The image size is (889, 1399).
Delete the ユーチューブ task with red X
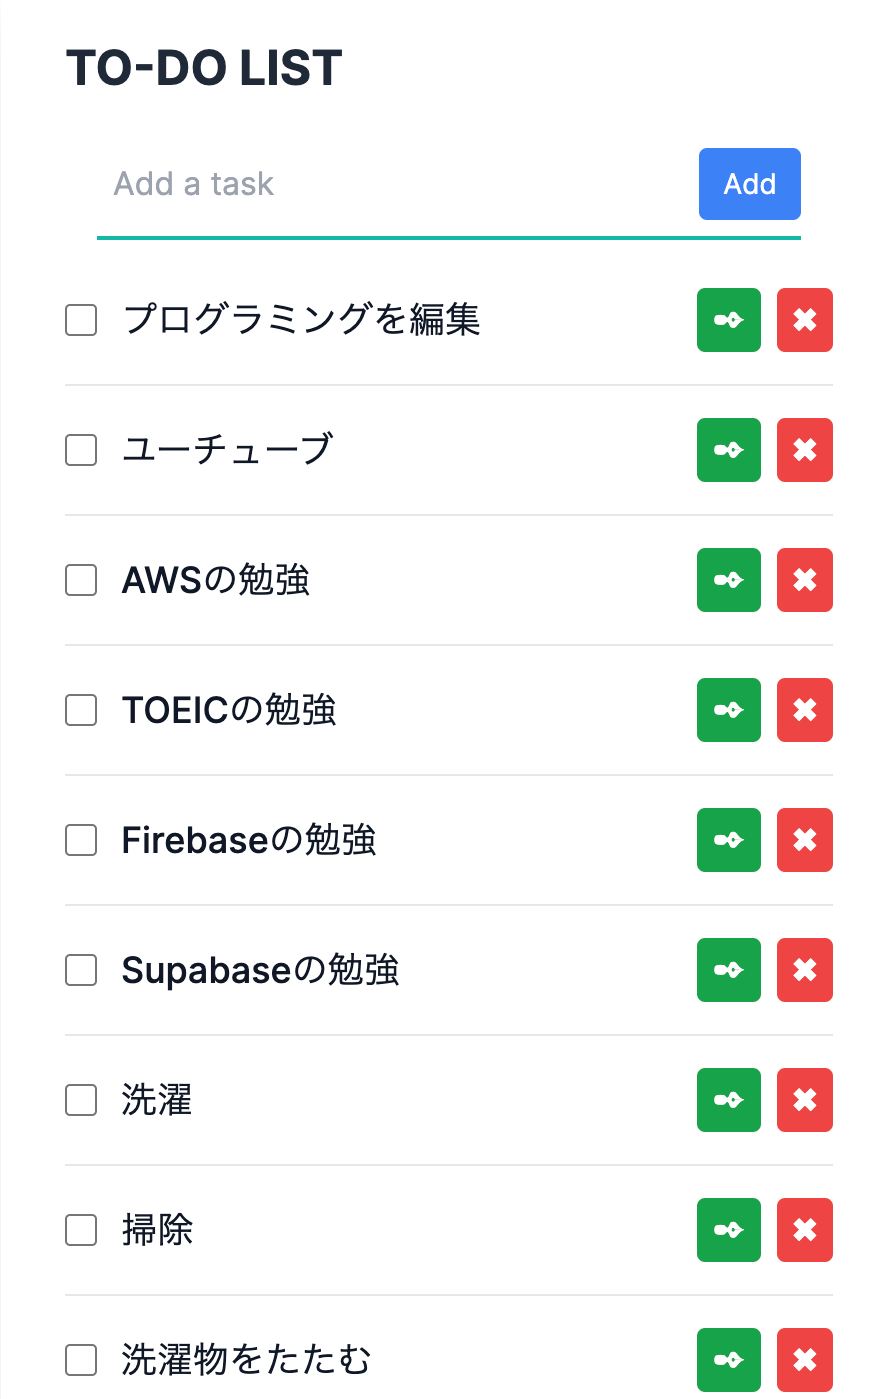point(805,450)
